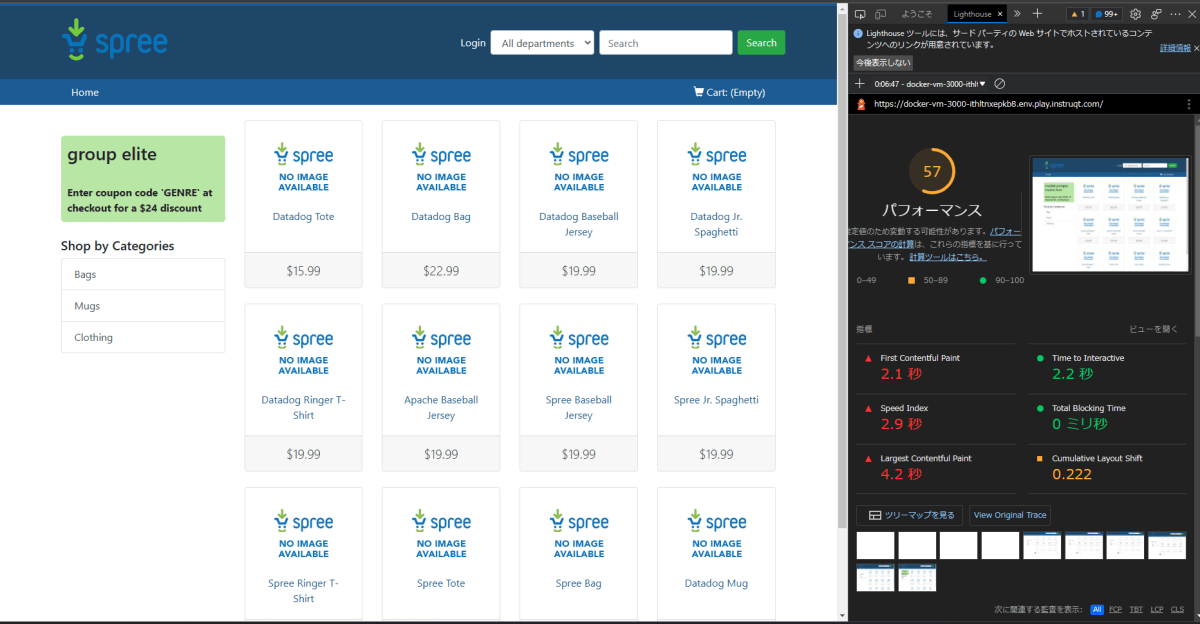The height and width of the screenshot is (624, 1200).
Task: Click the Login link
Action: tap(473, 43)
